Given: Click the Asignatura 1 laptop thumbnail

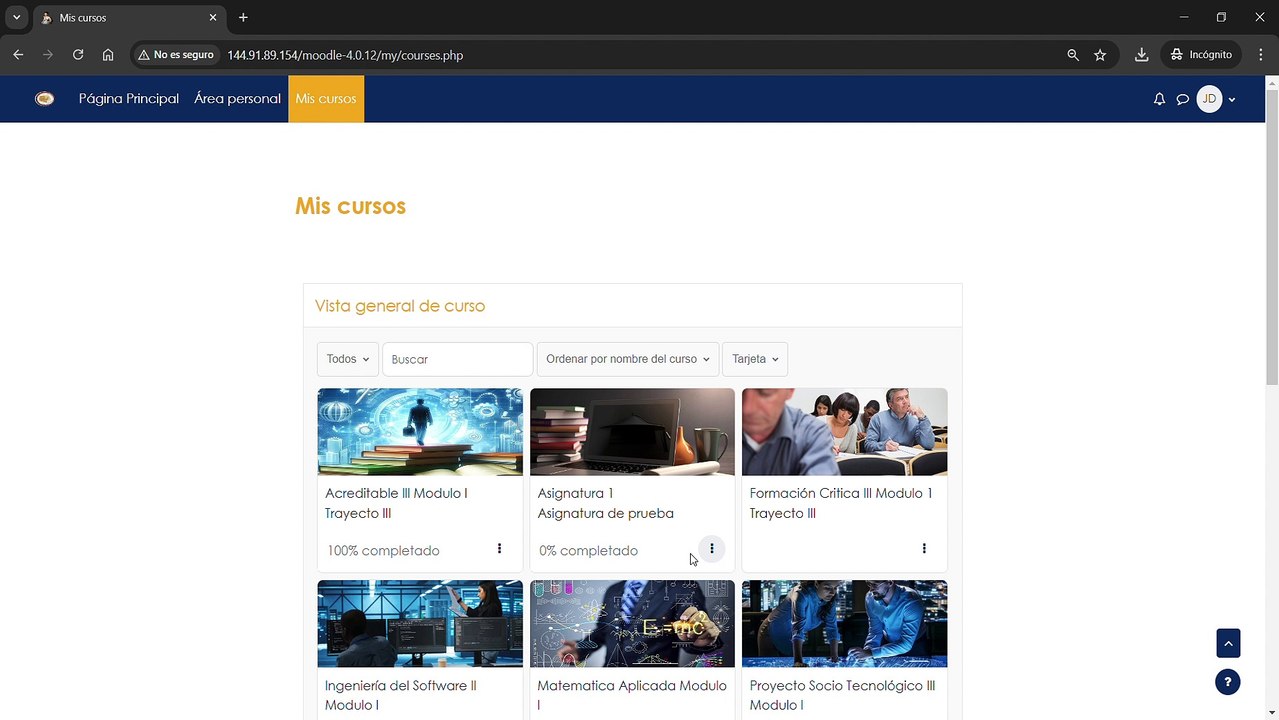Looking at the screenshot, I should coord(632,432).
